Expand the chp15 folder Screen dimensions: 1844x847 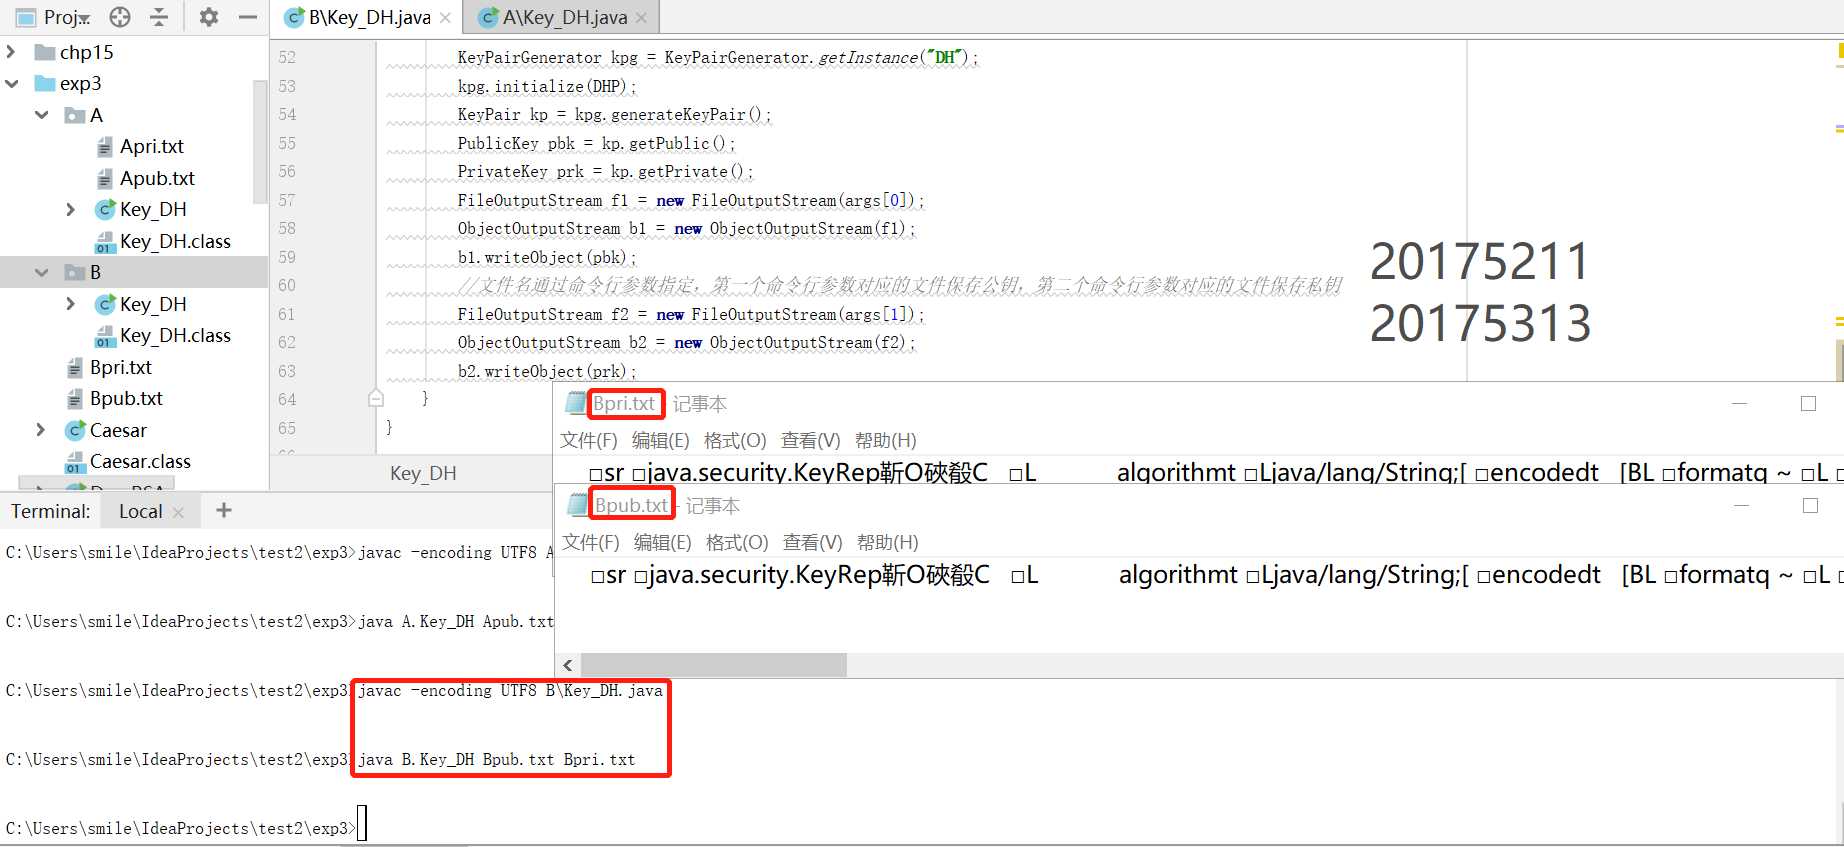pos(11,52)
